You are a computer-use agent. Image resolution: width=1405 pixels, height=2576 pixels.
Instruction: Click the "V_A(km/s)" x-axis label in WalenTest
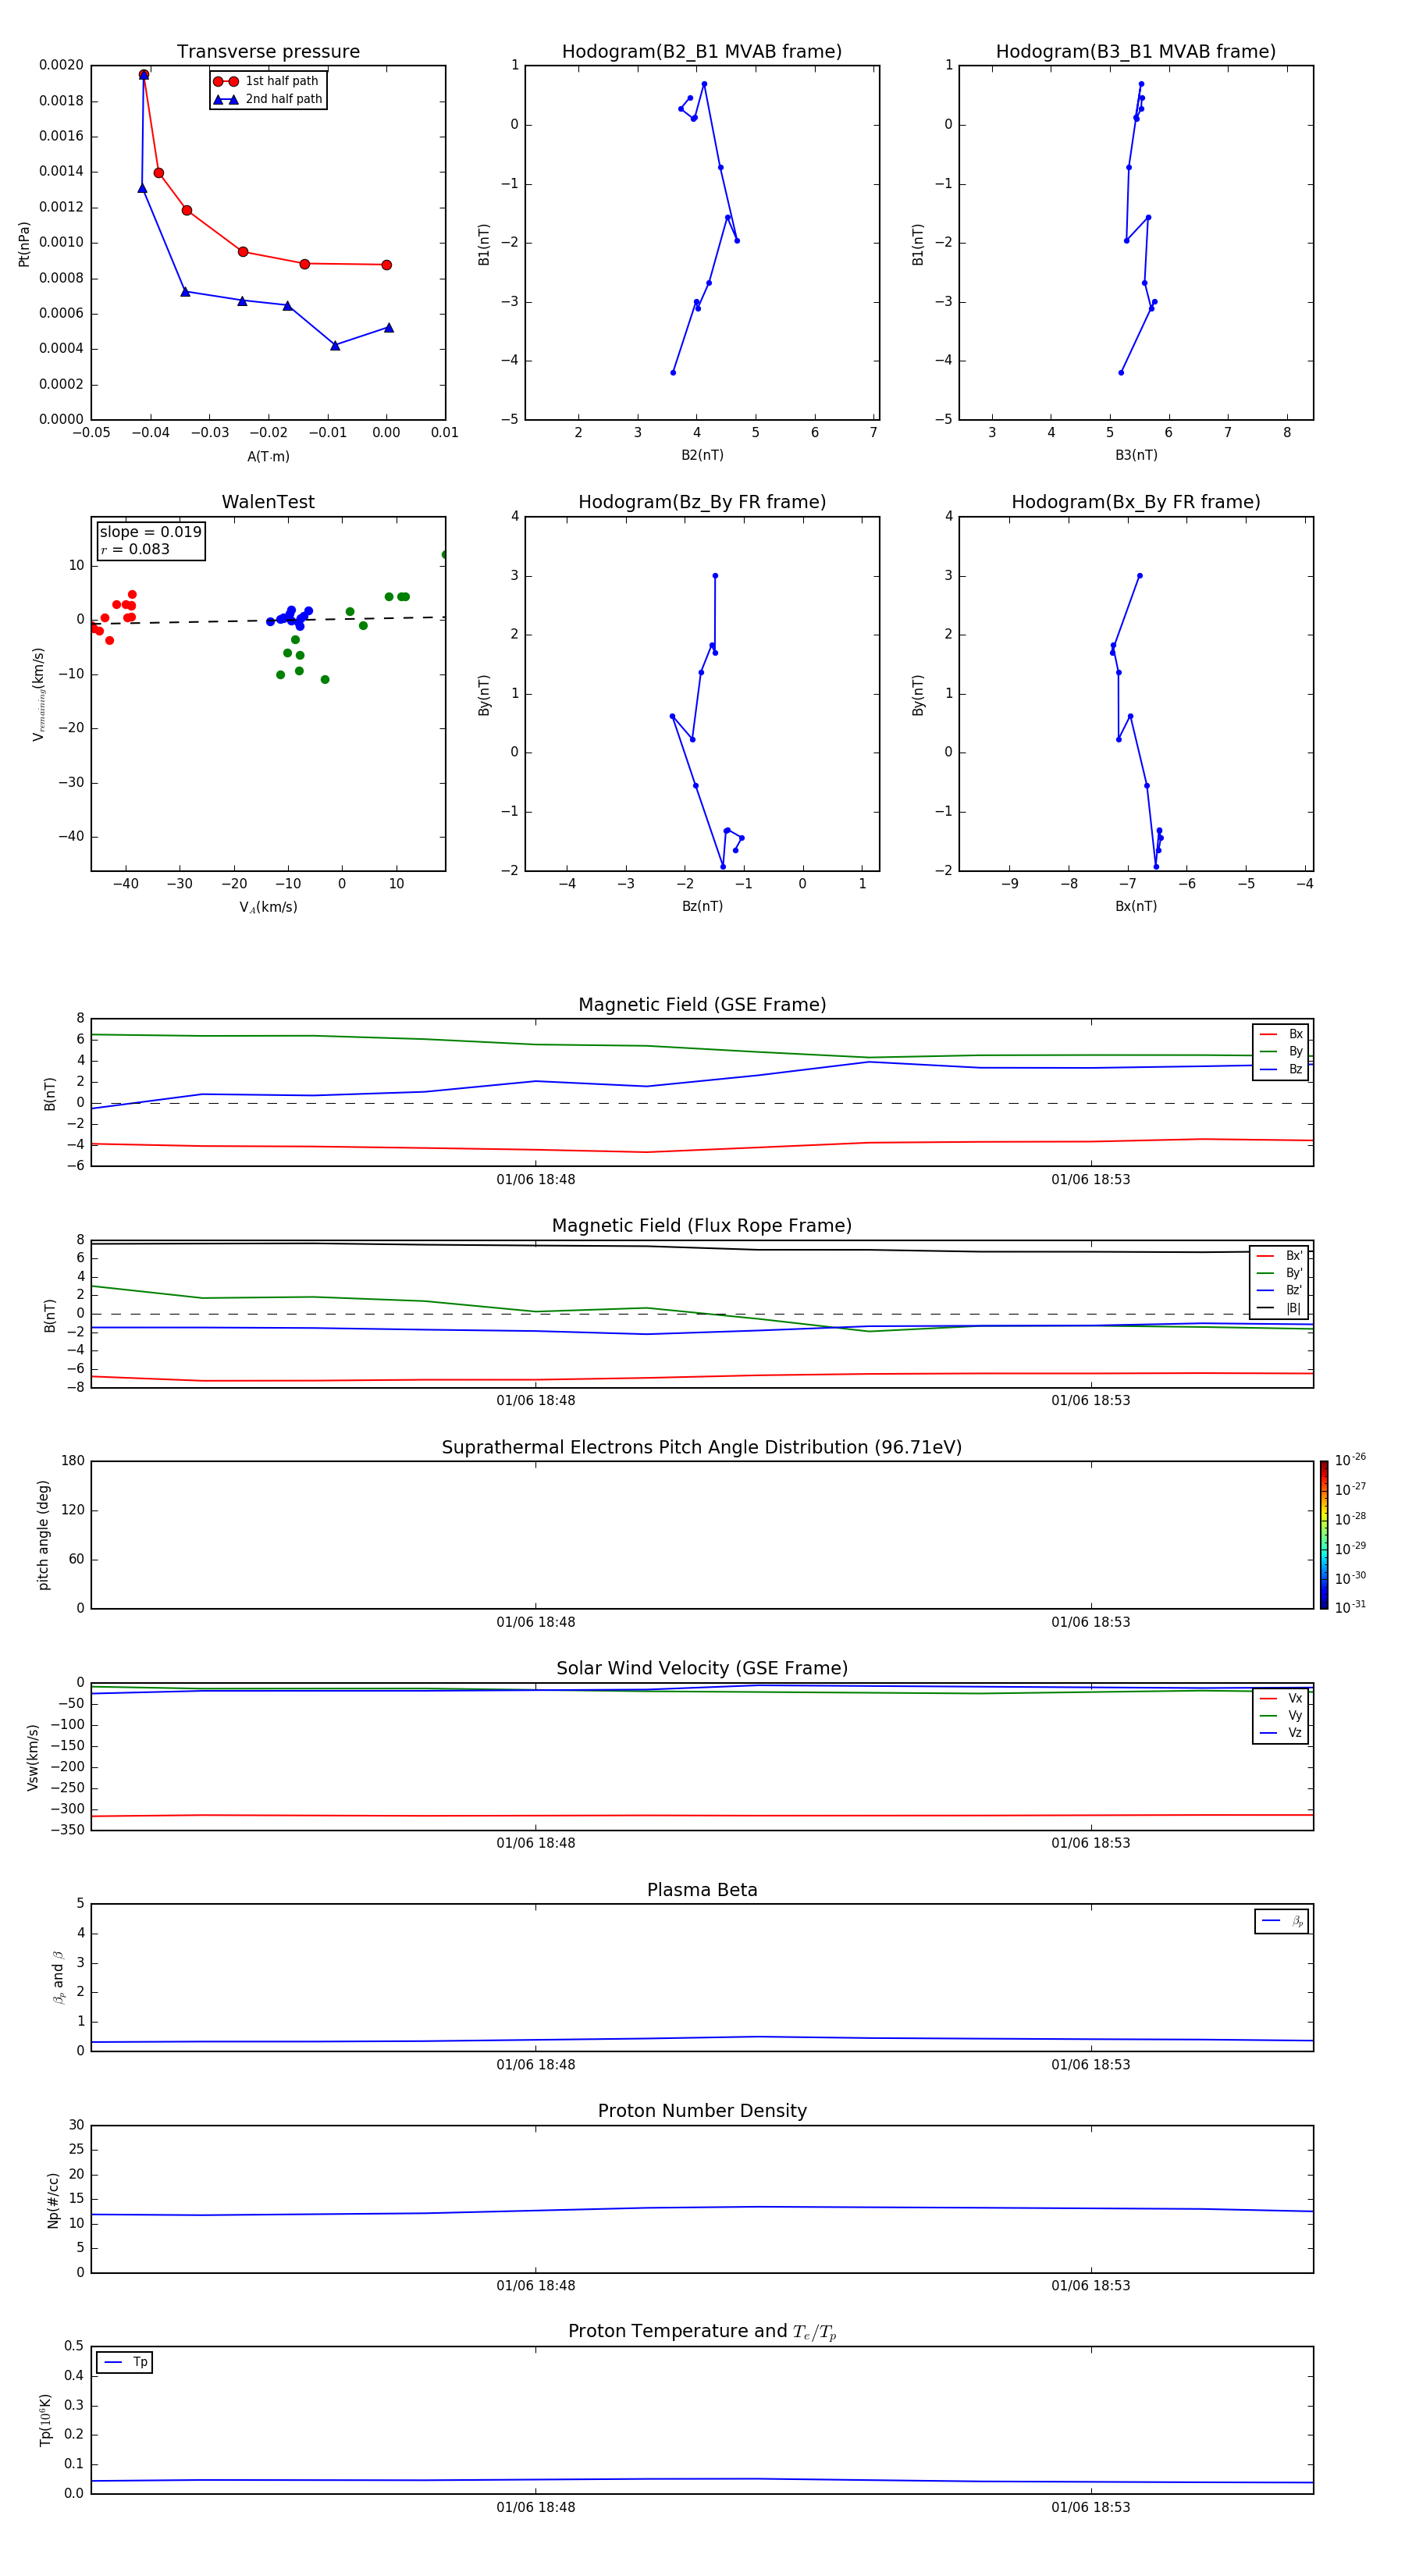click(268, 908)
